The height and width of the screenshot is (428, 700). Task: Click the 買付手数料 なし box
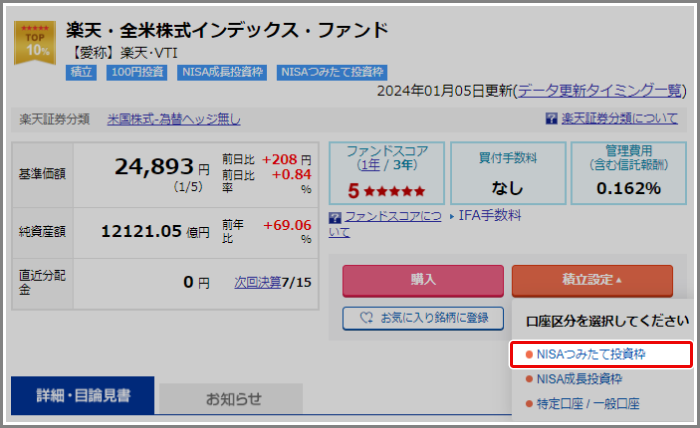[x=508, y=173]
